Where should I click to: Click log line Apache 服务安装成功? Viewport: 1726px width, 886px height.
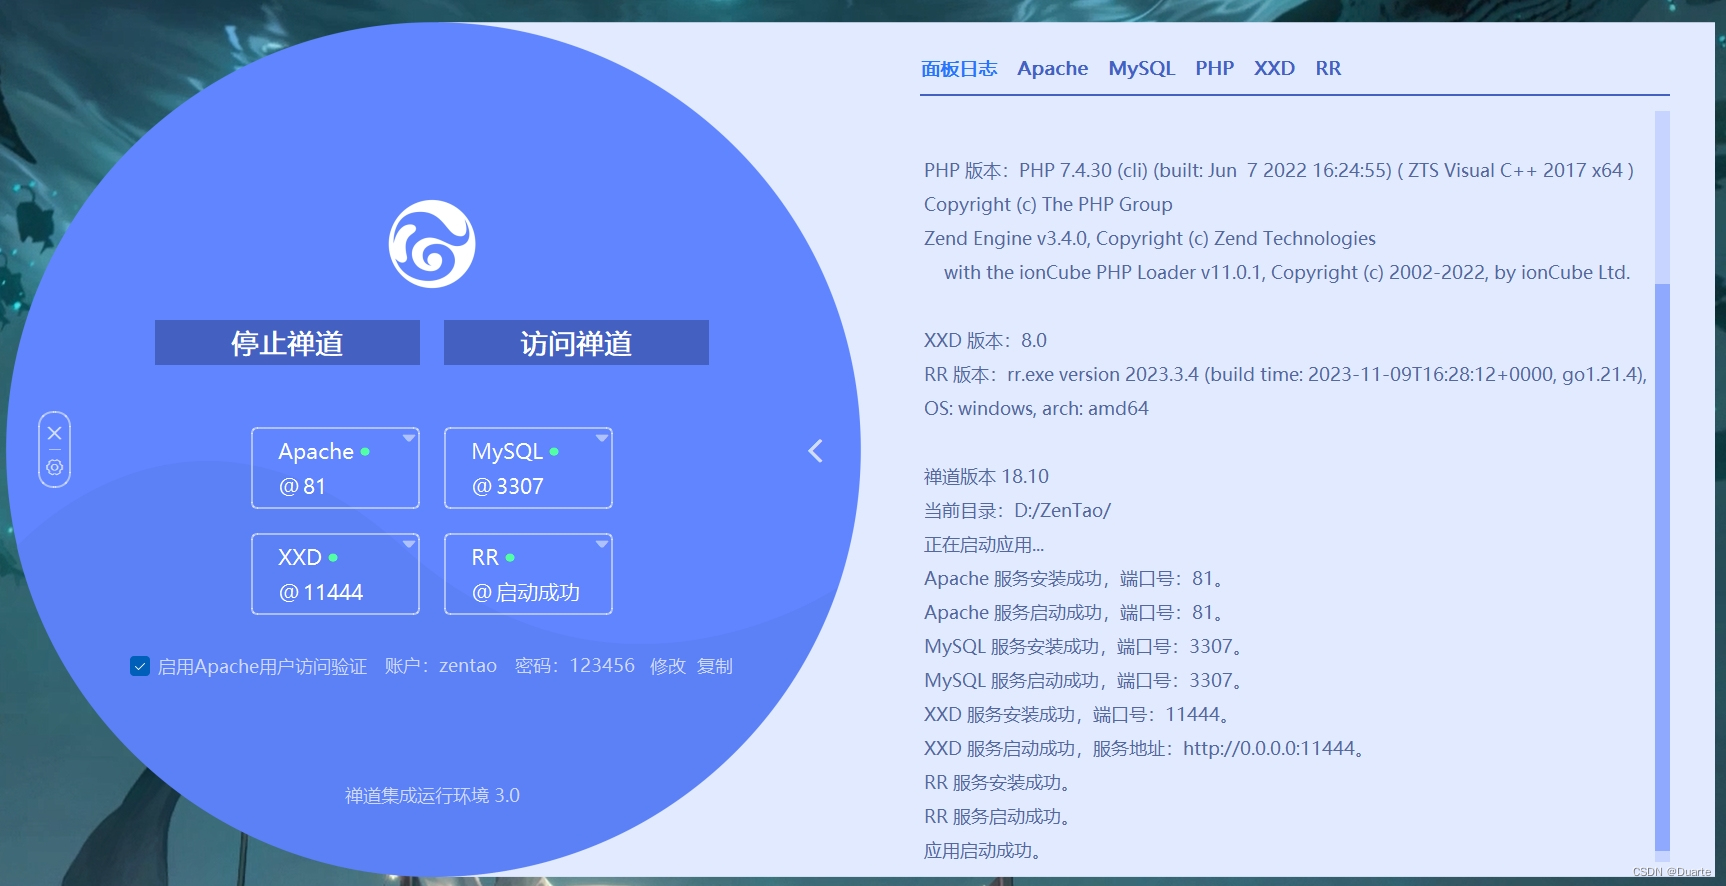(x=1075, y=578)
